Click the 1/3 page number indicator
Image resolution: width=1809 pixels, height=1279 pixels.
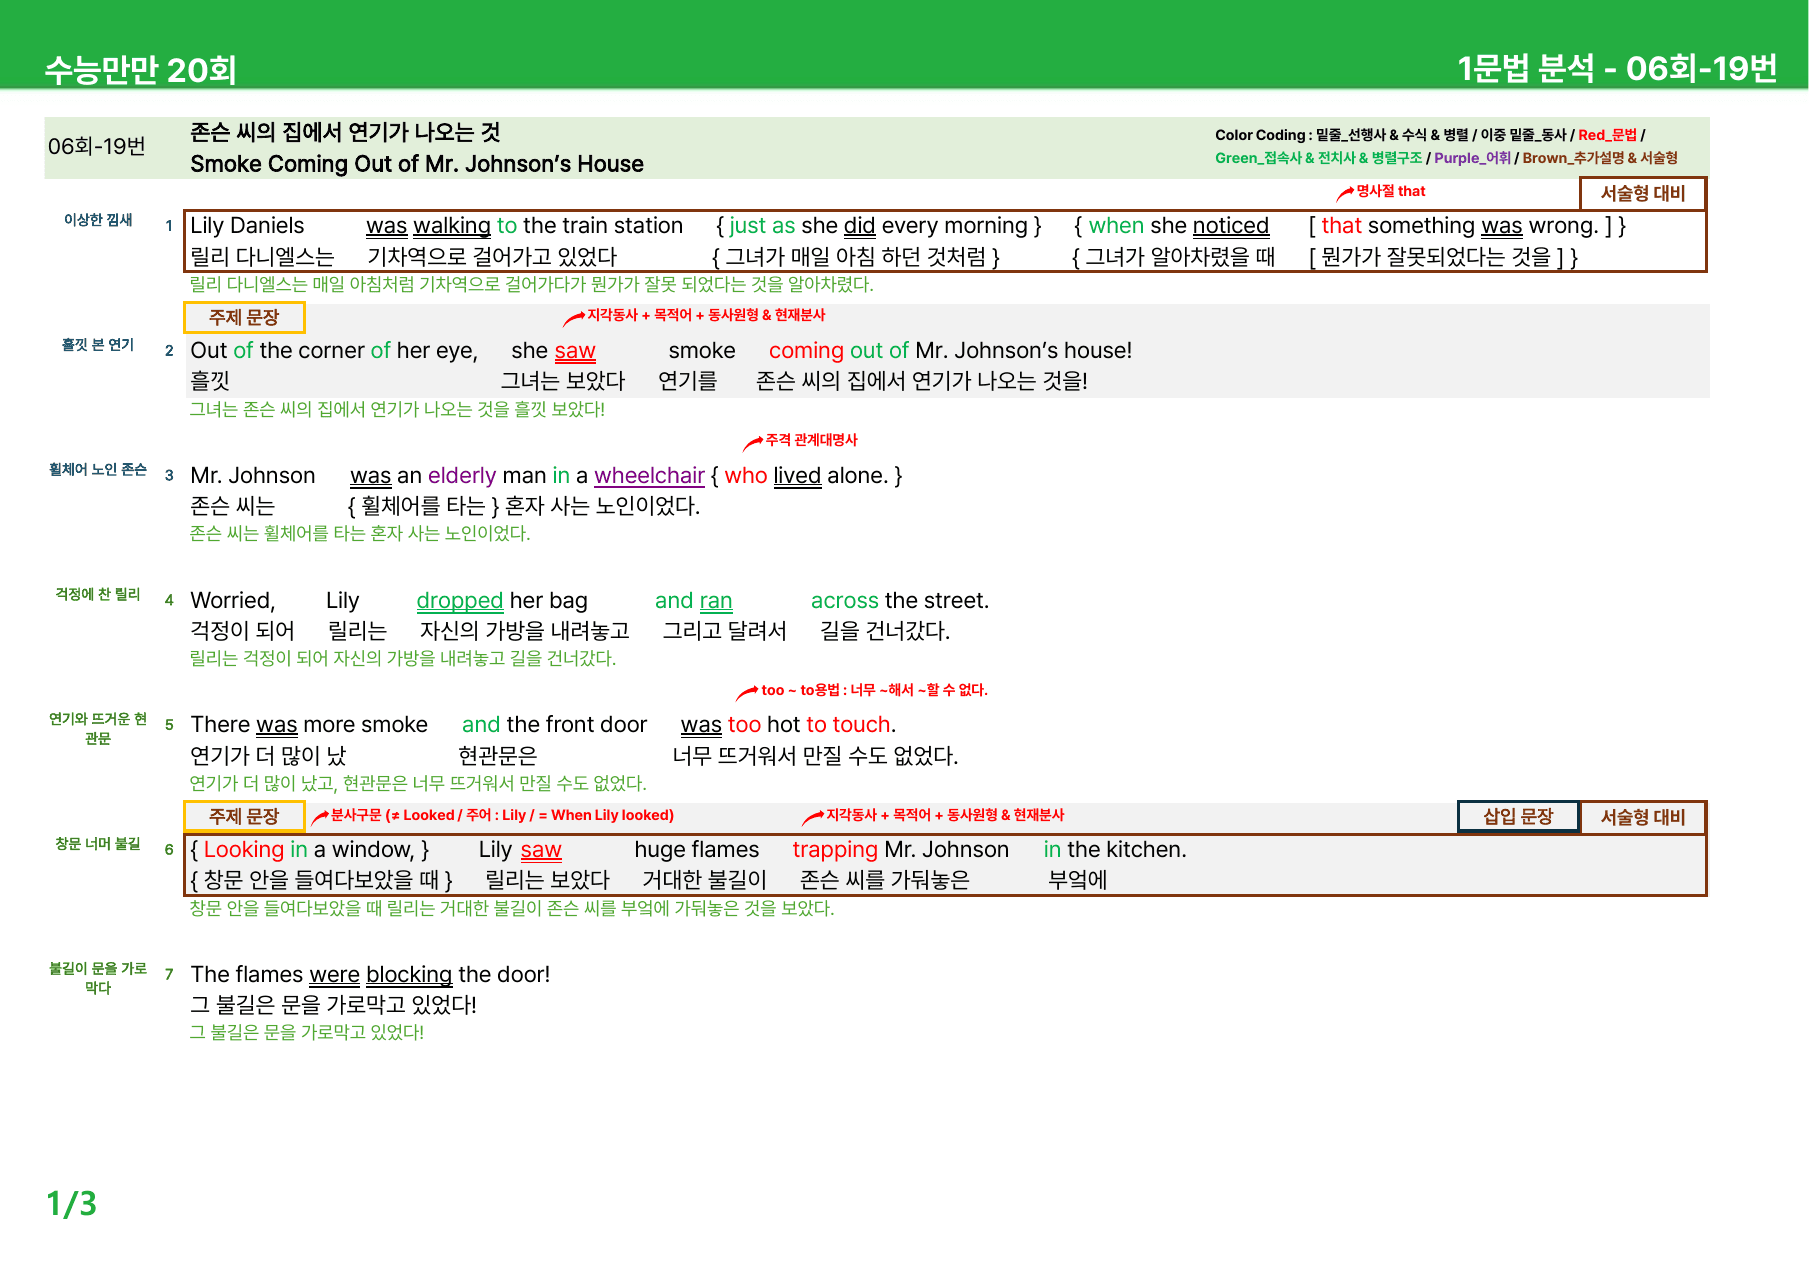tap(71, 1203)
